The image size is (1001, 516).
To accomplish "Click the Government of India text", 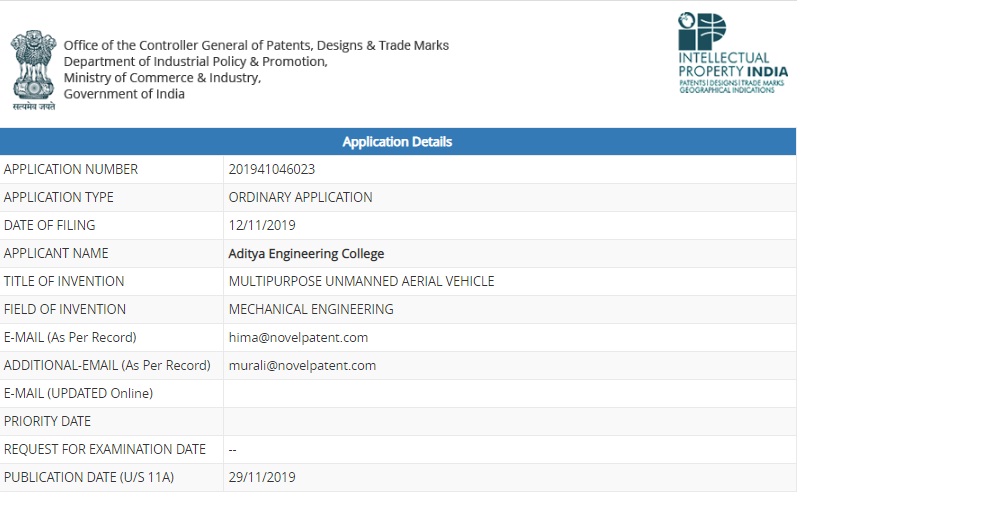I will coord(124,94).
